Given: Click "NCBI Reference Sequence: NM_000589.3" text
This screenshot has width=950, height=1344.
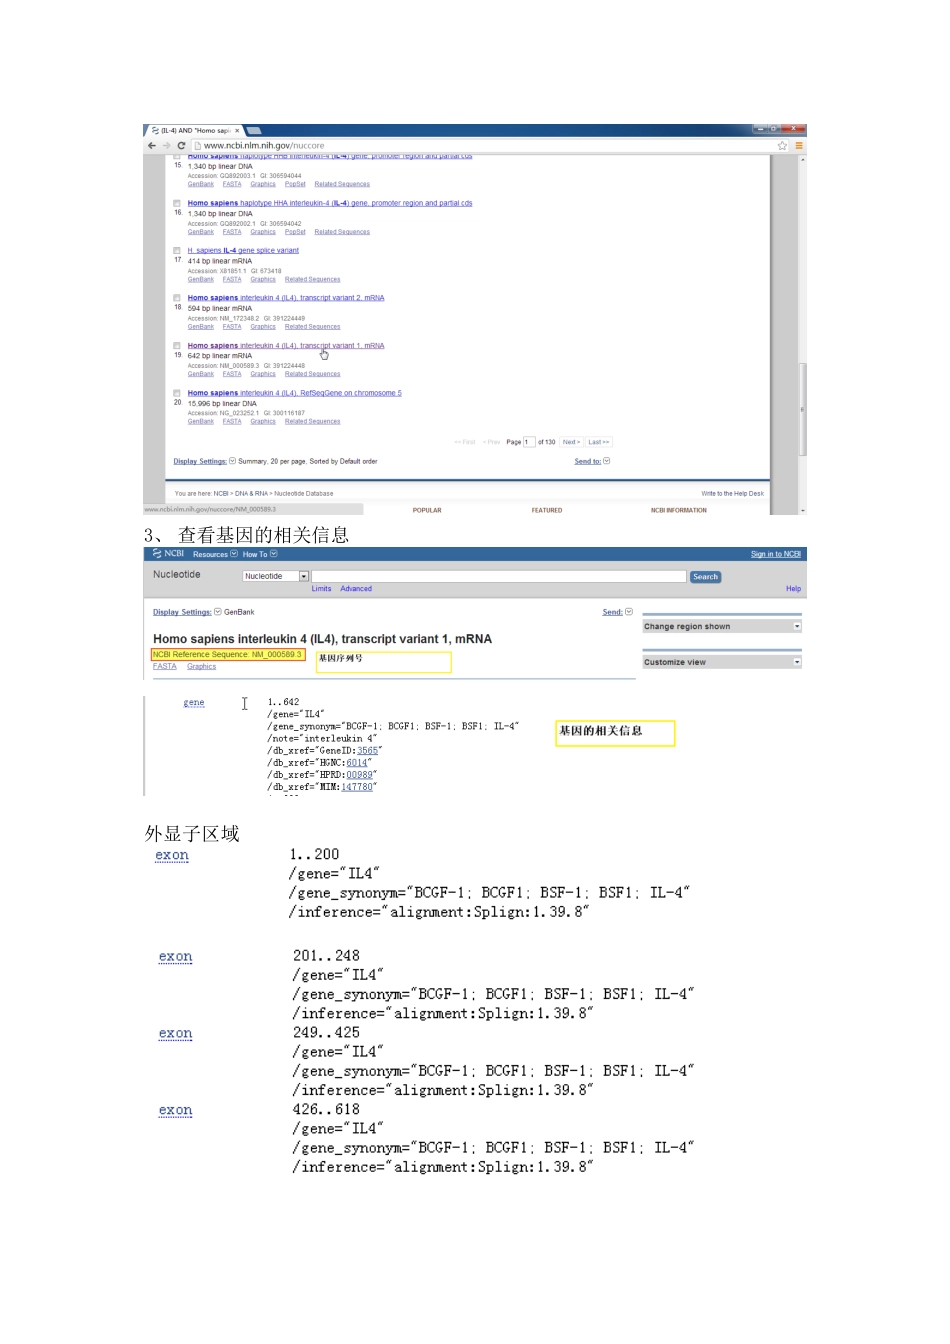Looking at the screenshot, I should click(x=227, y=655).
